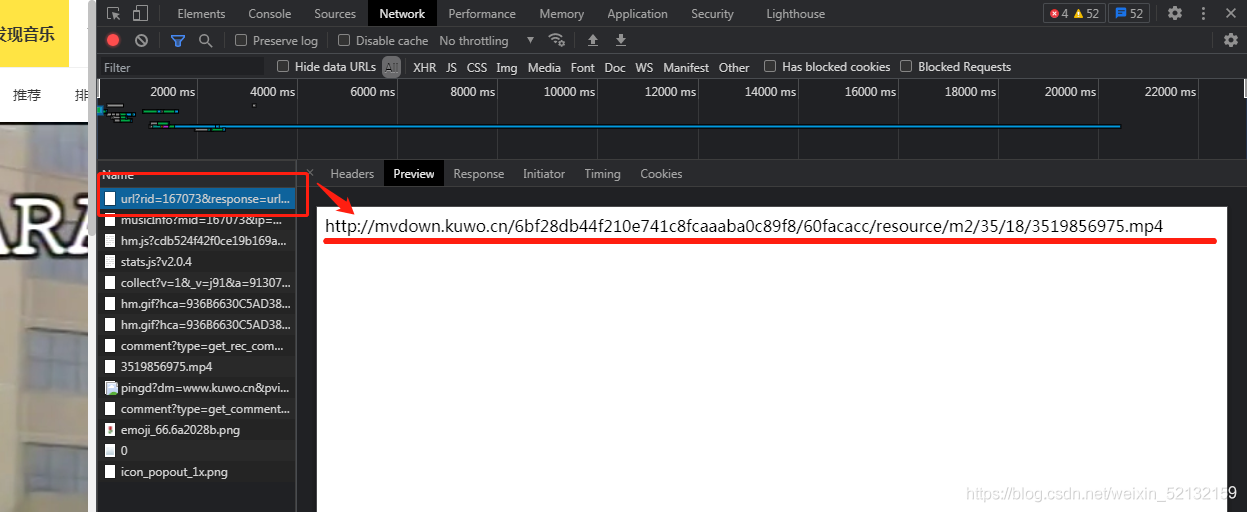Open the No throttling dropdown
Image resolution: width=1247 pixels, height=512 pixels.
tap(487, 40)
